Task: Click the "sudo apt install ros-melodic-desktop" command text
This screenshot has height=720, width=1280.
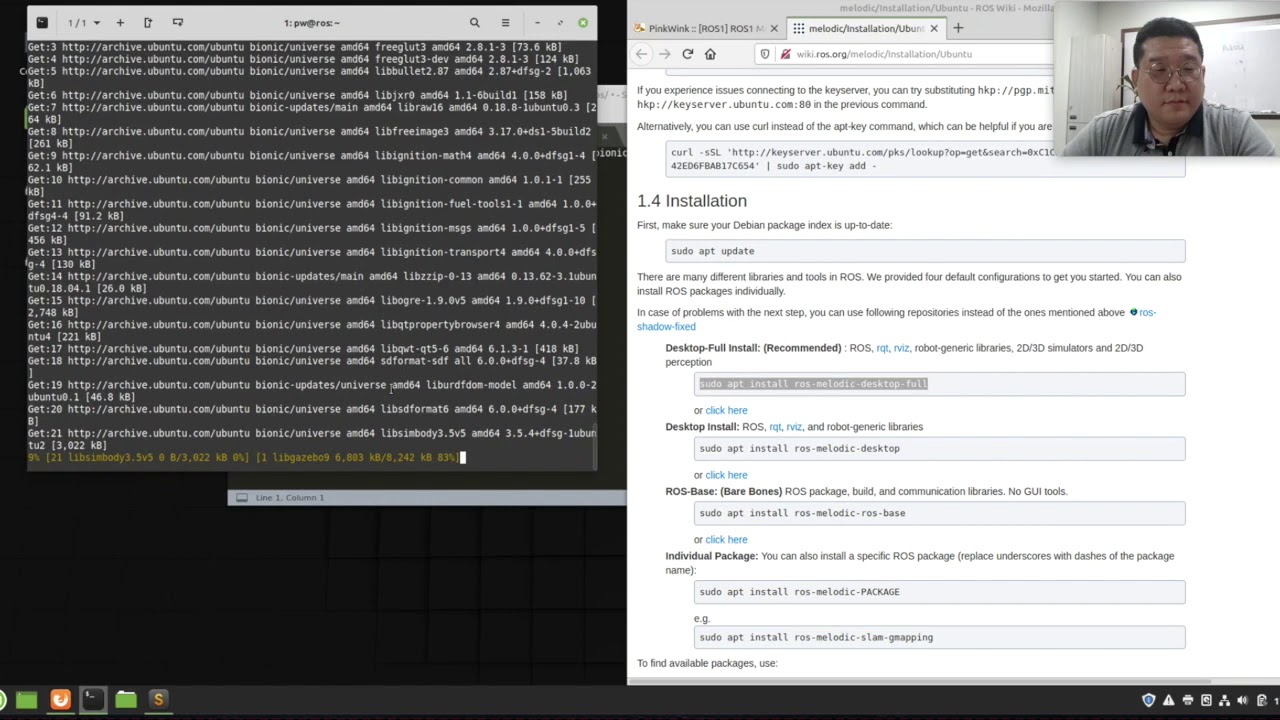Action: click(799, 449)
